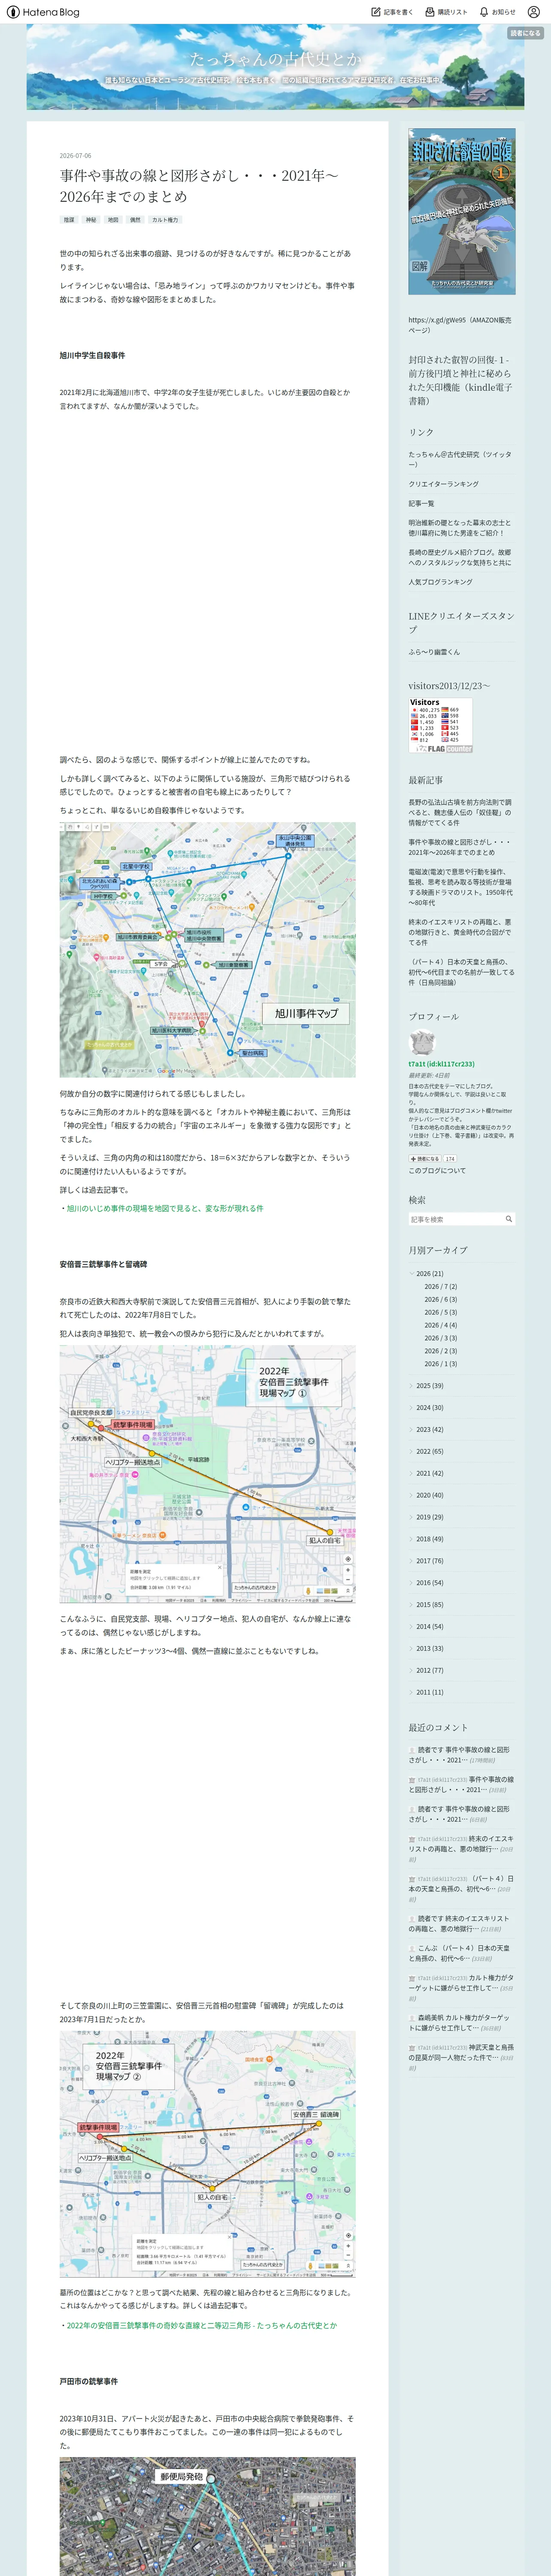
Task: Open the blog title たっちゃんの古代史とか
Action: [276, 59]
